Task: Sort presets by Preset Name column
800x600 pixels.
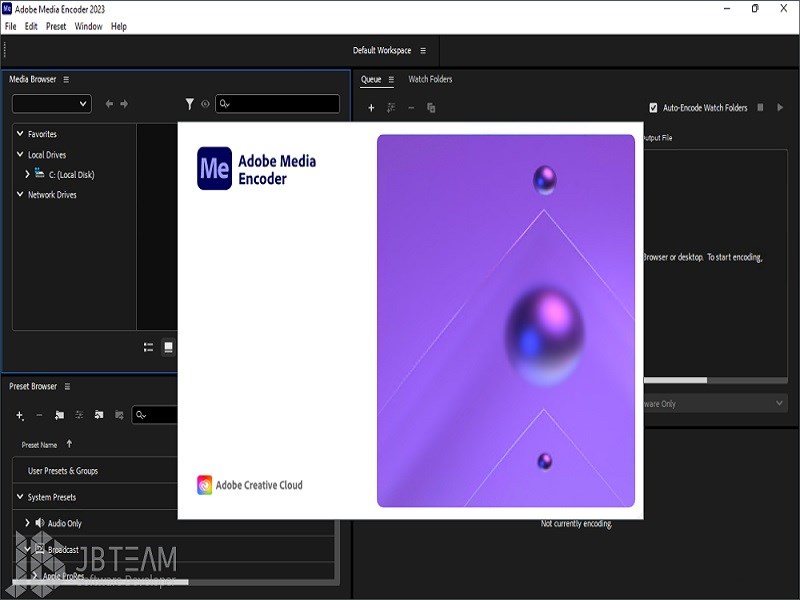Action: click(x=39, y=445)
